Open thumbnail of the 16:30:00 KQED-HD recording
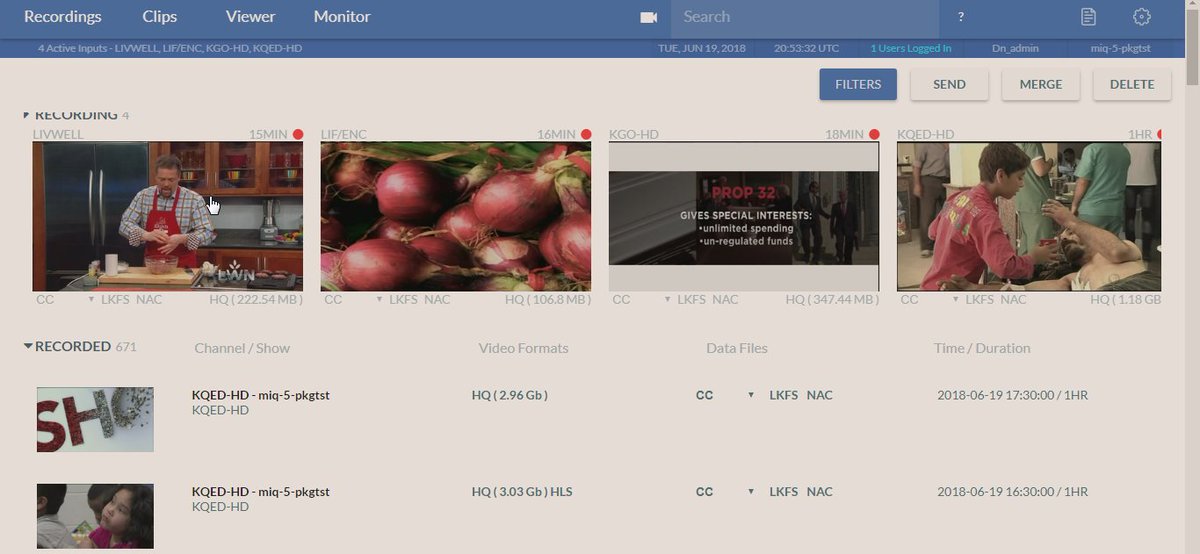 click(95, 516)
